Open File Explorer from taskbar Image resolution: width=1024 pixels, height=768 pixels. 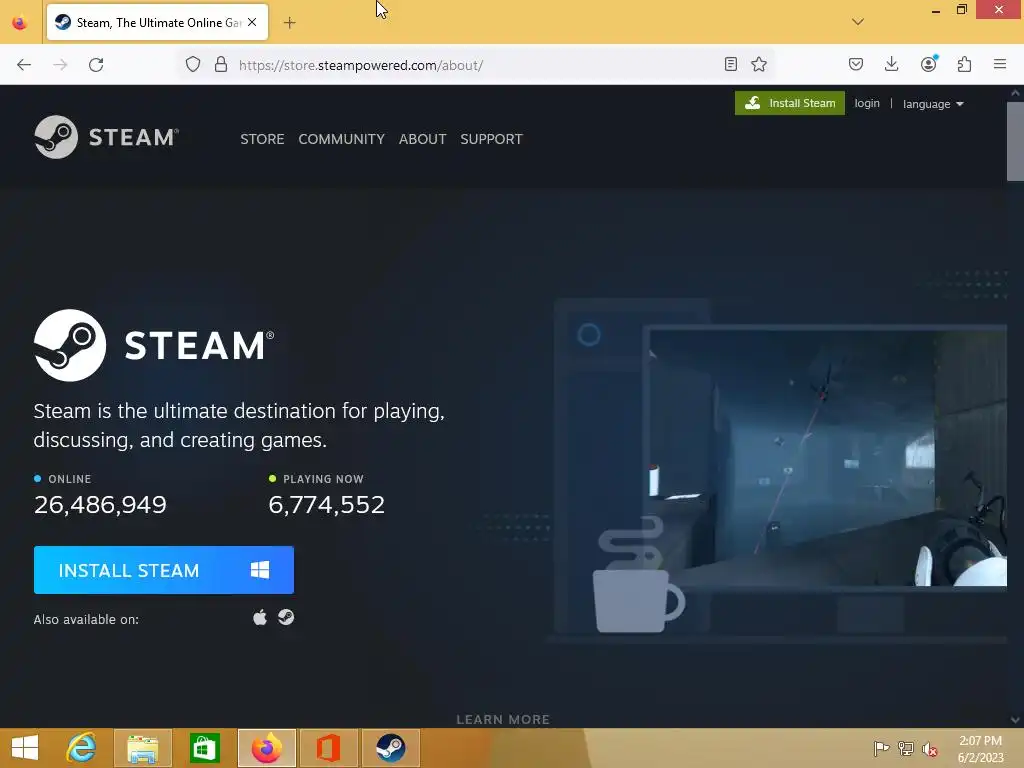click(x=142, y=748)
